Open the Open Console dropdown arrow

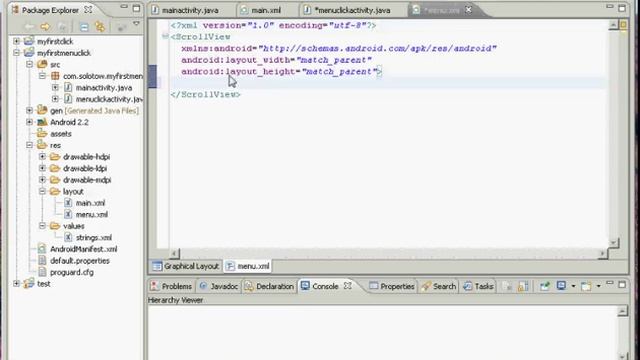(x=598, y=287)
